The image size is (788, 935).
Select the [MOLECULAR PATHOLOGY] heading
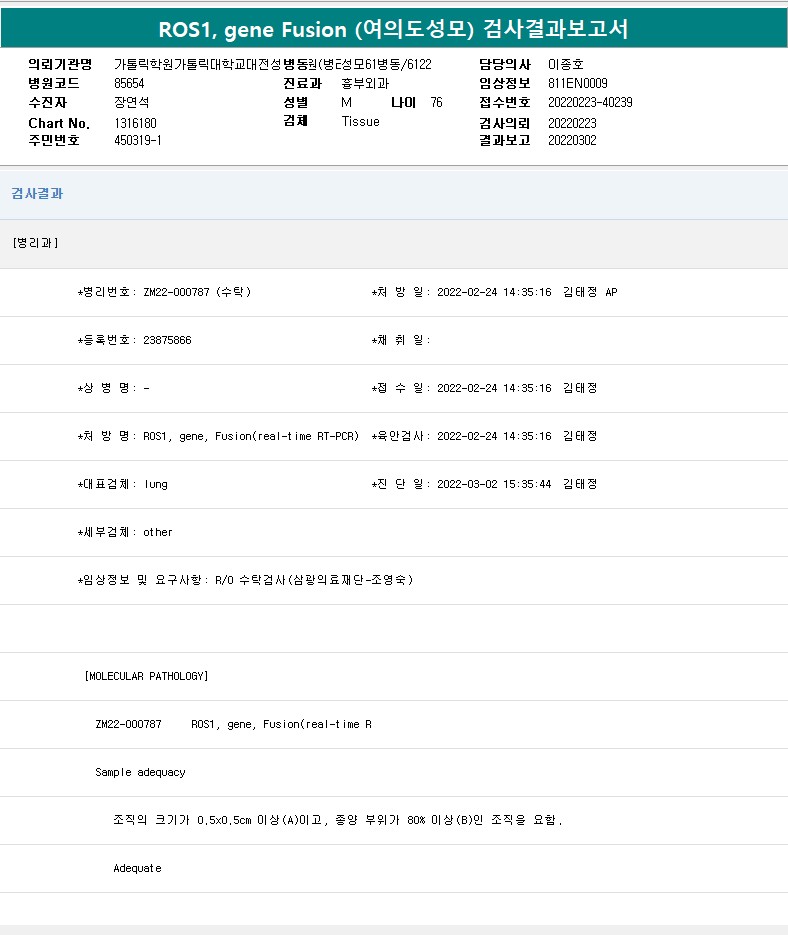pyautogui.click(x=146, y=676)
